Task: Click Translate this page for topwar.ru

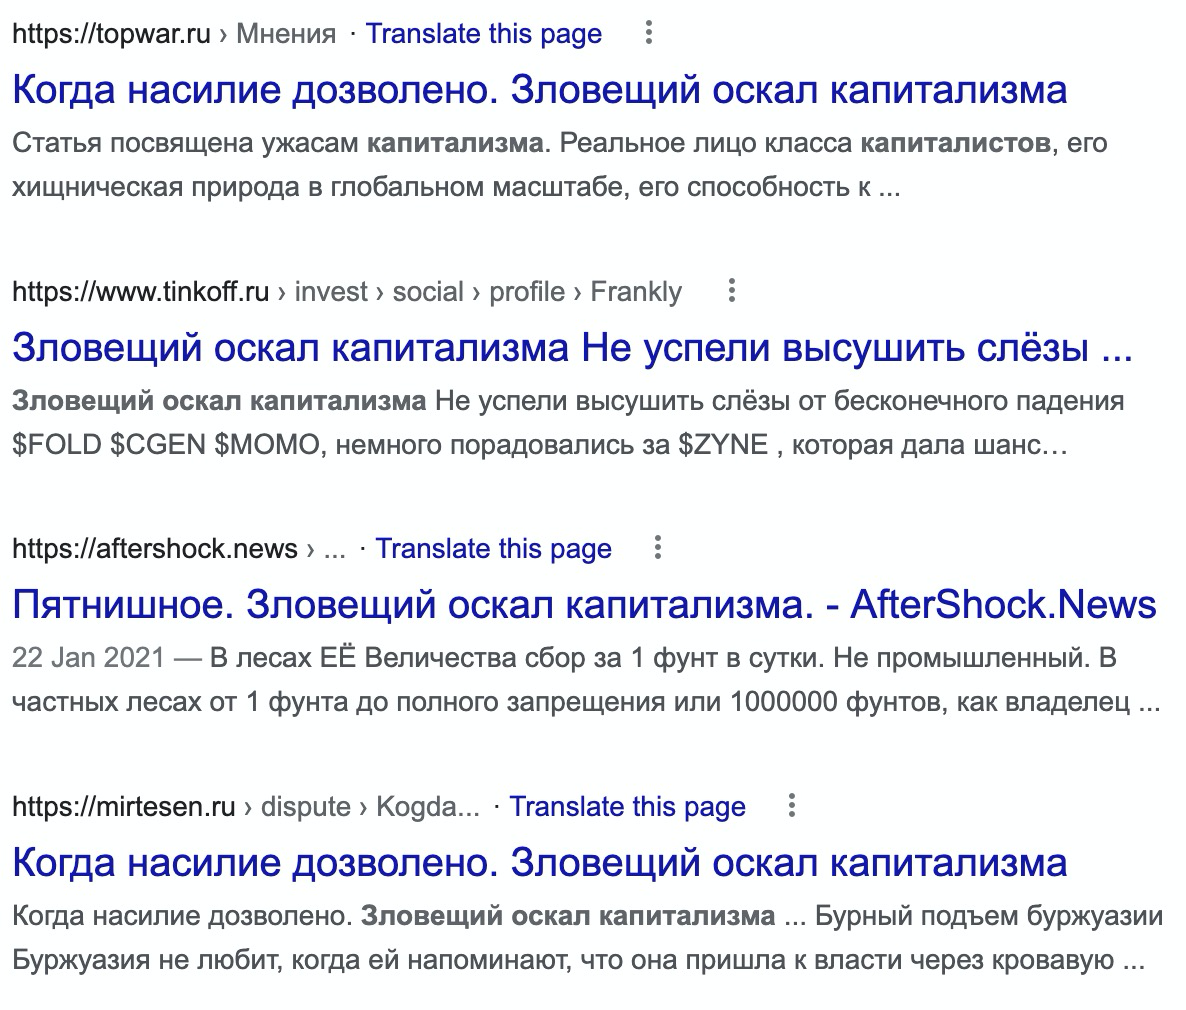Action: point(484,33)
